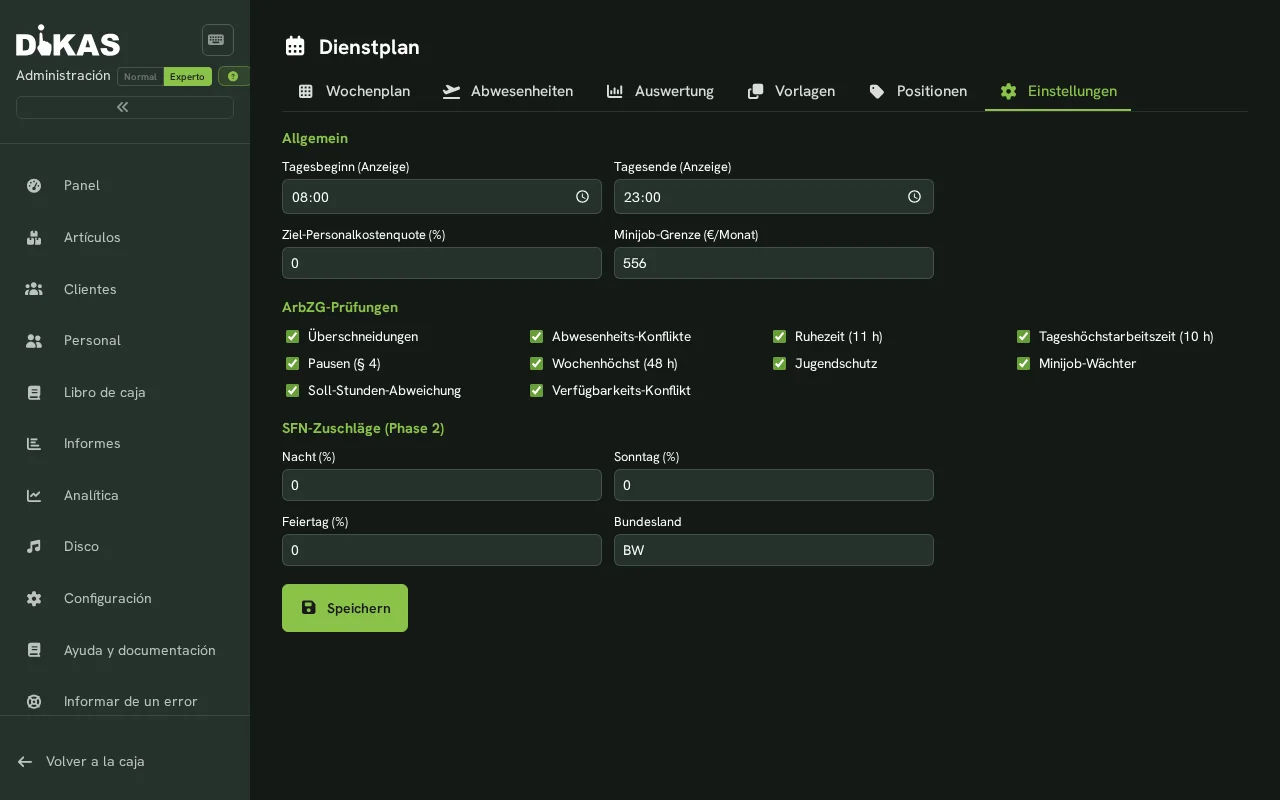Toggle Tageshöchstarbeitszeit (10 h) checkbox
The image size is (1280, 800).
(x=1023, y=336)
